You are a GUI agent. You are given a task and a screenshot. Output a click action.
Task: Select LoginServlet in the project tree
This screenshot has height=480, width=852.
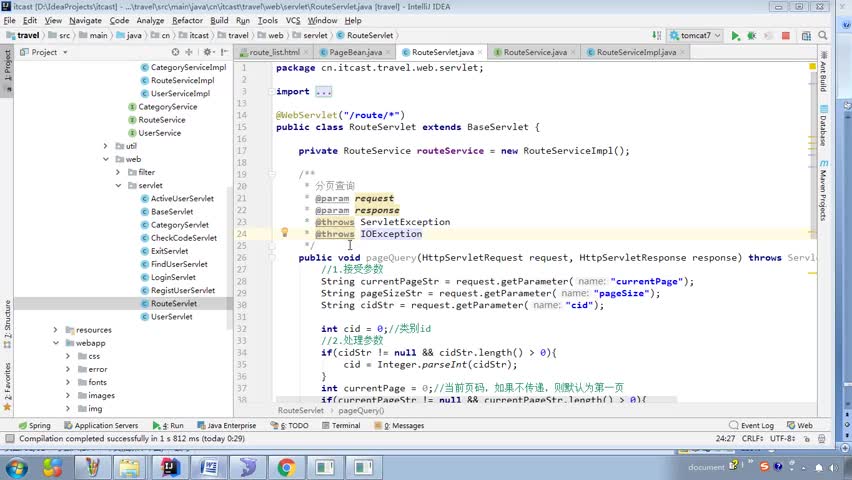(x=173, y=277)
